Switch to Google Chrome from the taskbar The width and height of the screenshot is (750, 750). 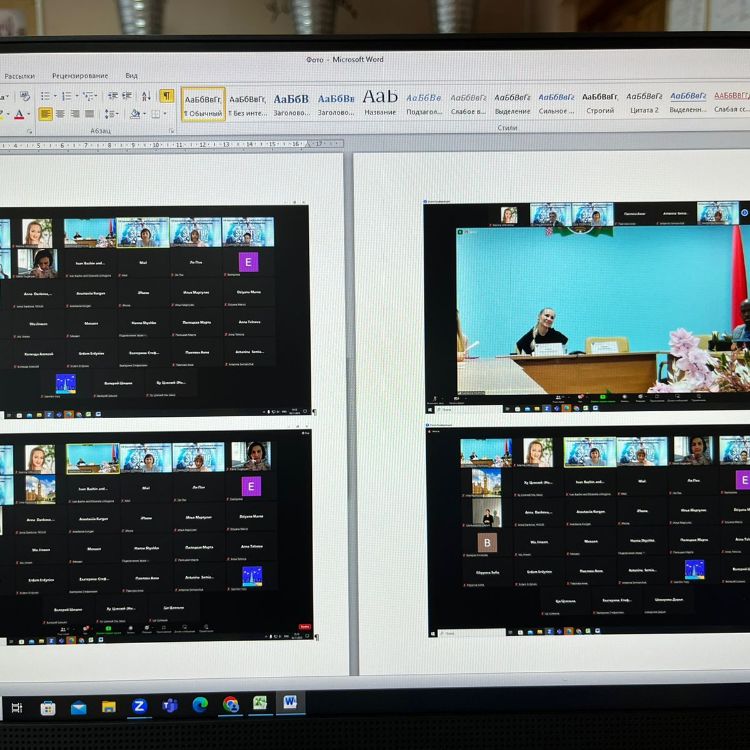[231, 705]
